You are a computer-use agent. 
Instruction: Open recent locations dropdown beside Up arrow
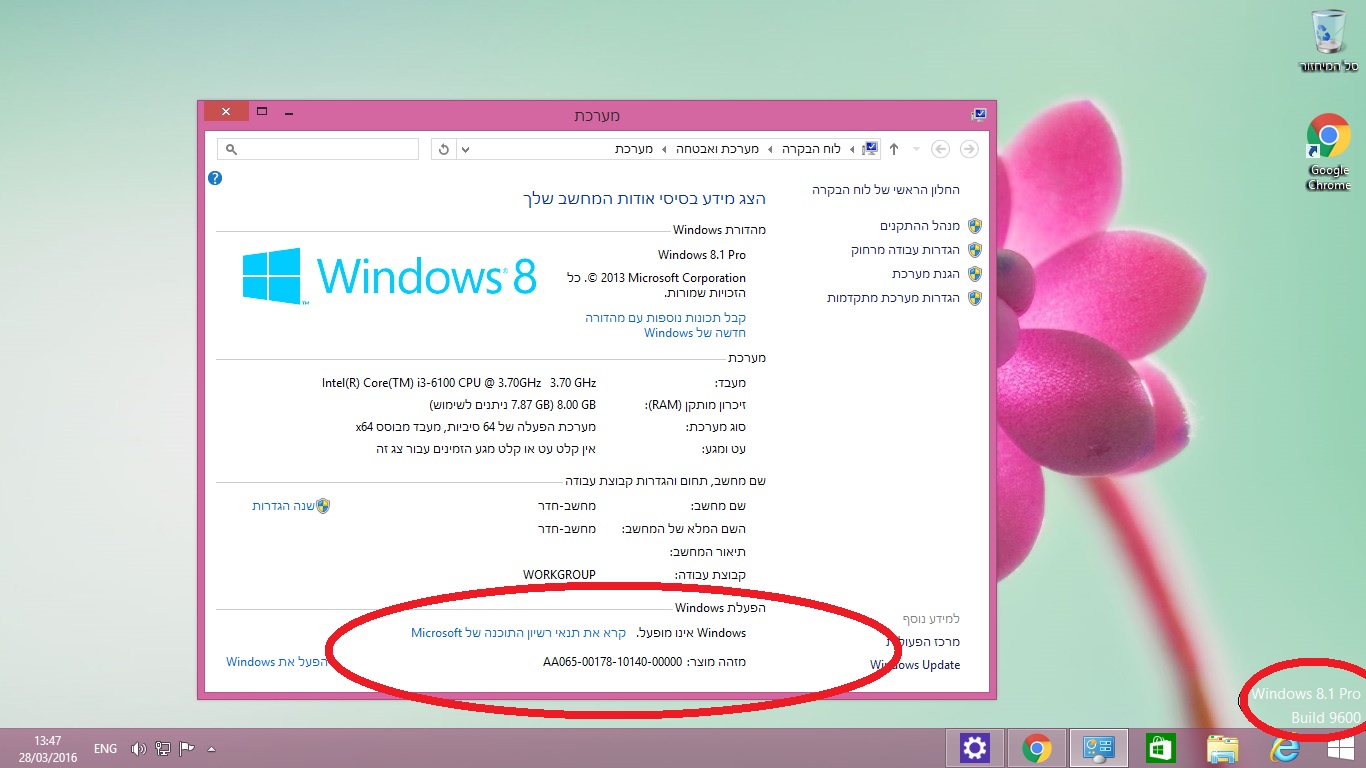916,149
